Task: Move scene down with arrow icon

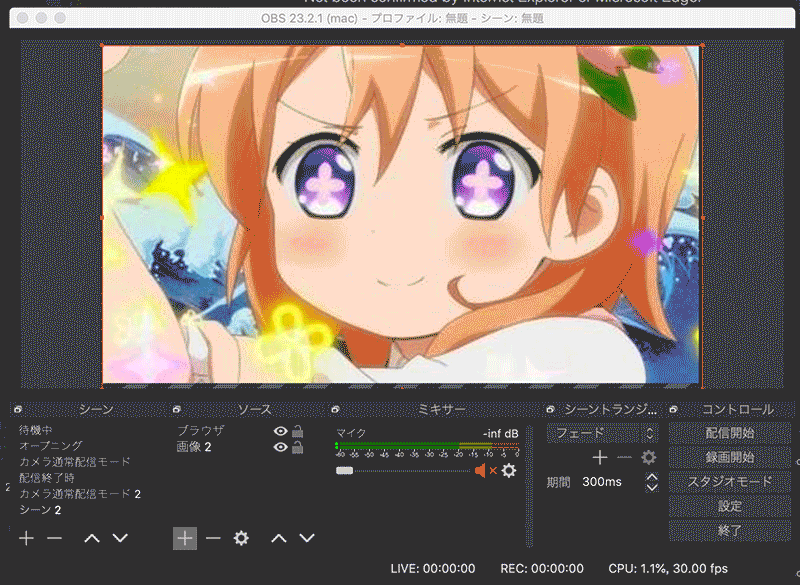Action: [x=120, y=538]
